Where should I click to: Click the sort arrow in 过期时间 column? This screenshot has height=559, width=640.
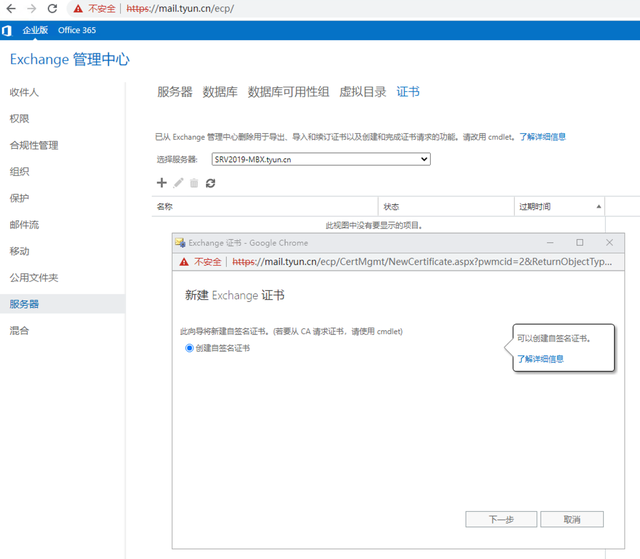point(598,207)
